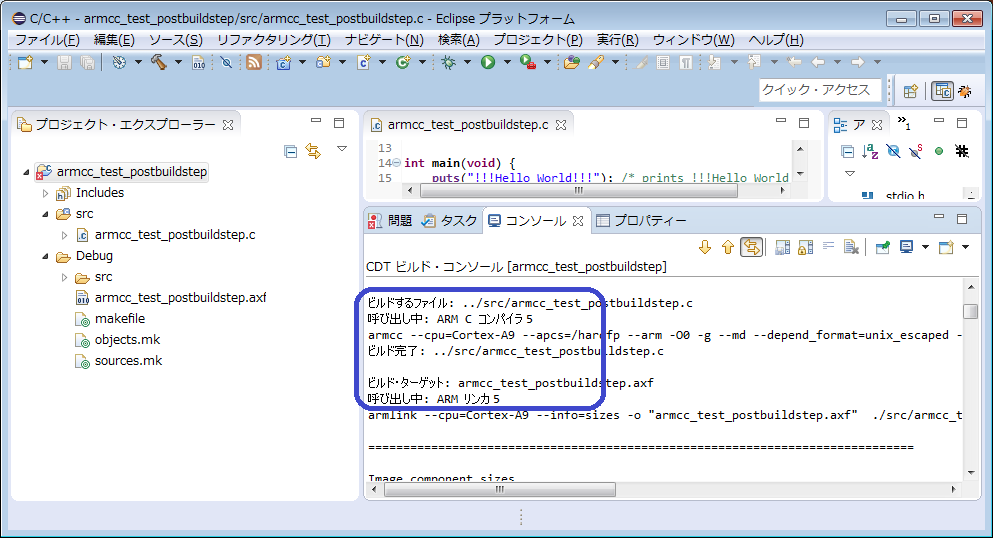This screenshot has width=993, height=538.
Task: Click the New class green C icon
Action: coord(403,62)
